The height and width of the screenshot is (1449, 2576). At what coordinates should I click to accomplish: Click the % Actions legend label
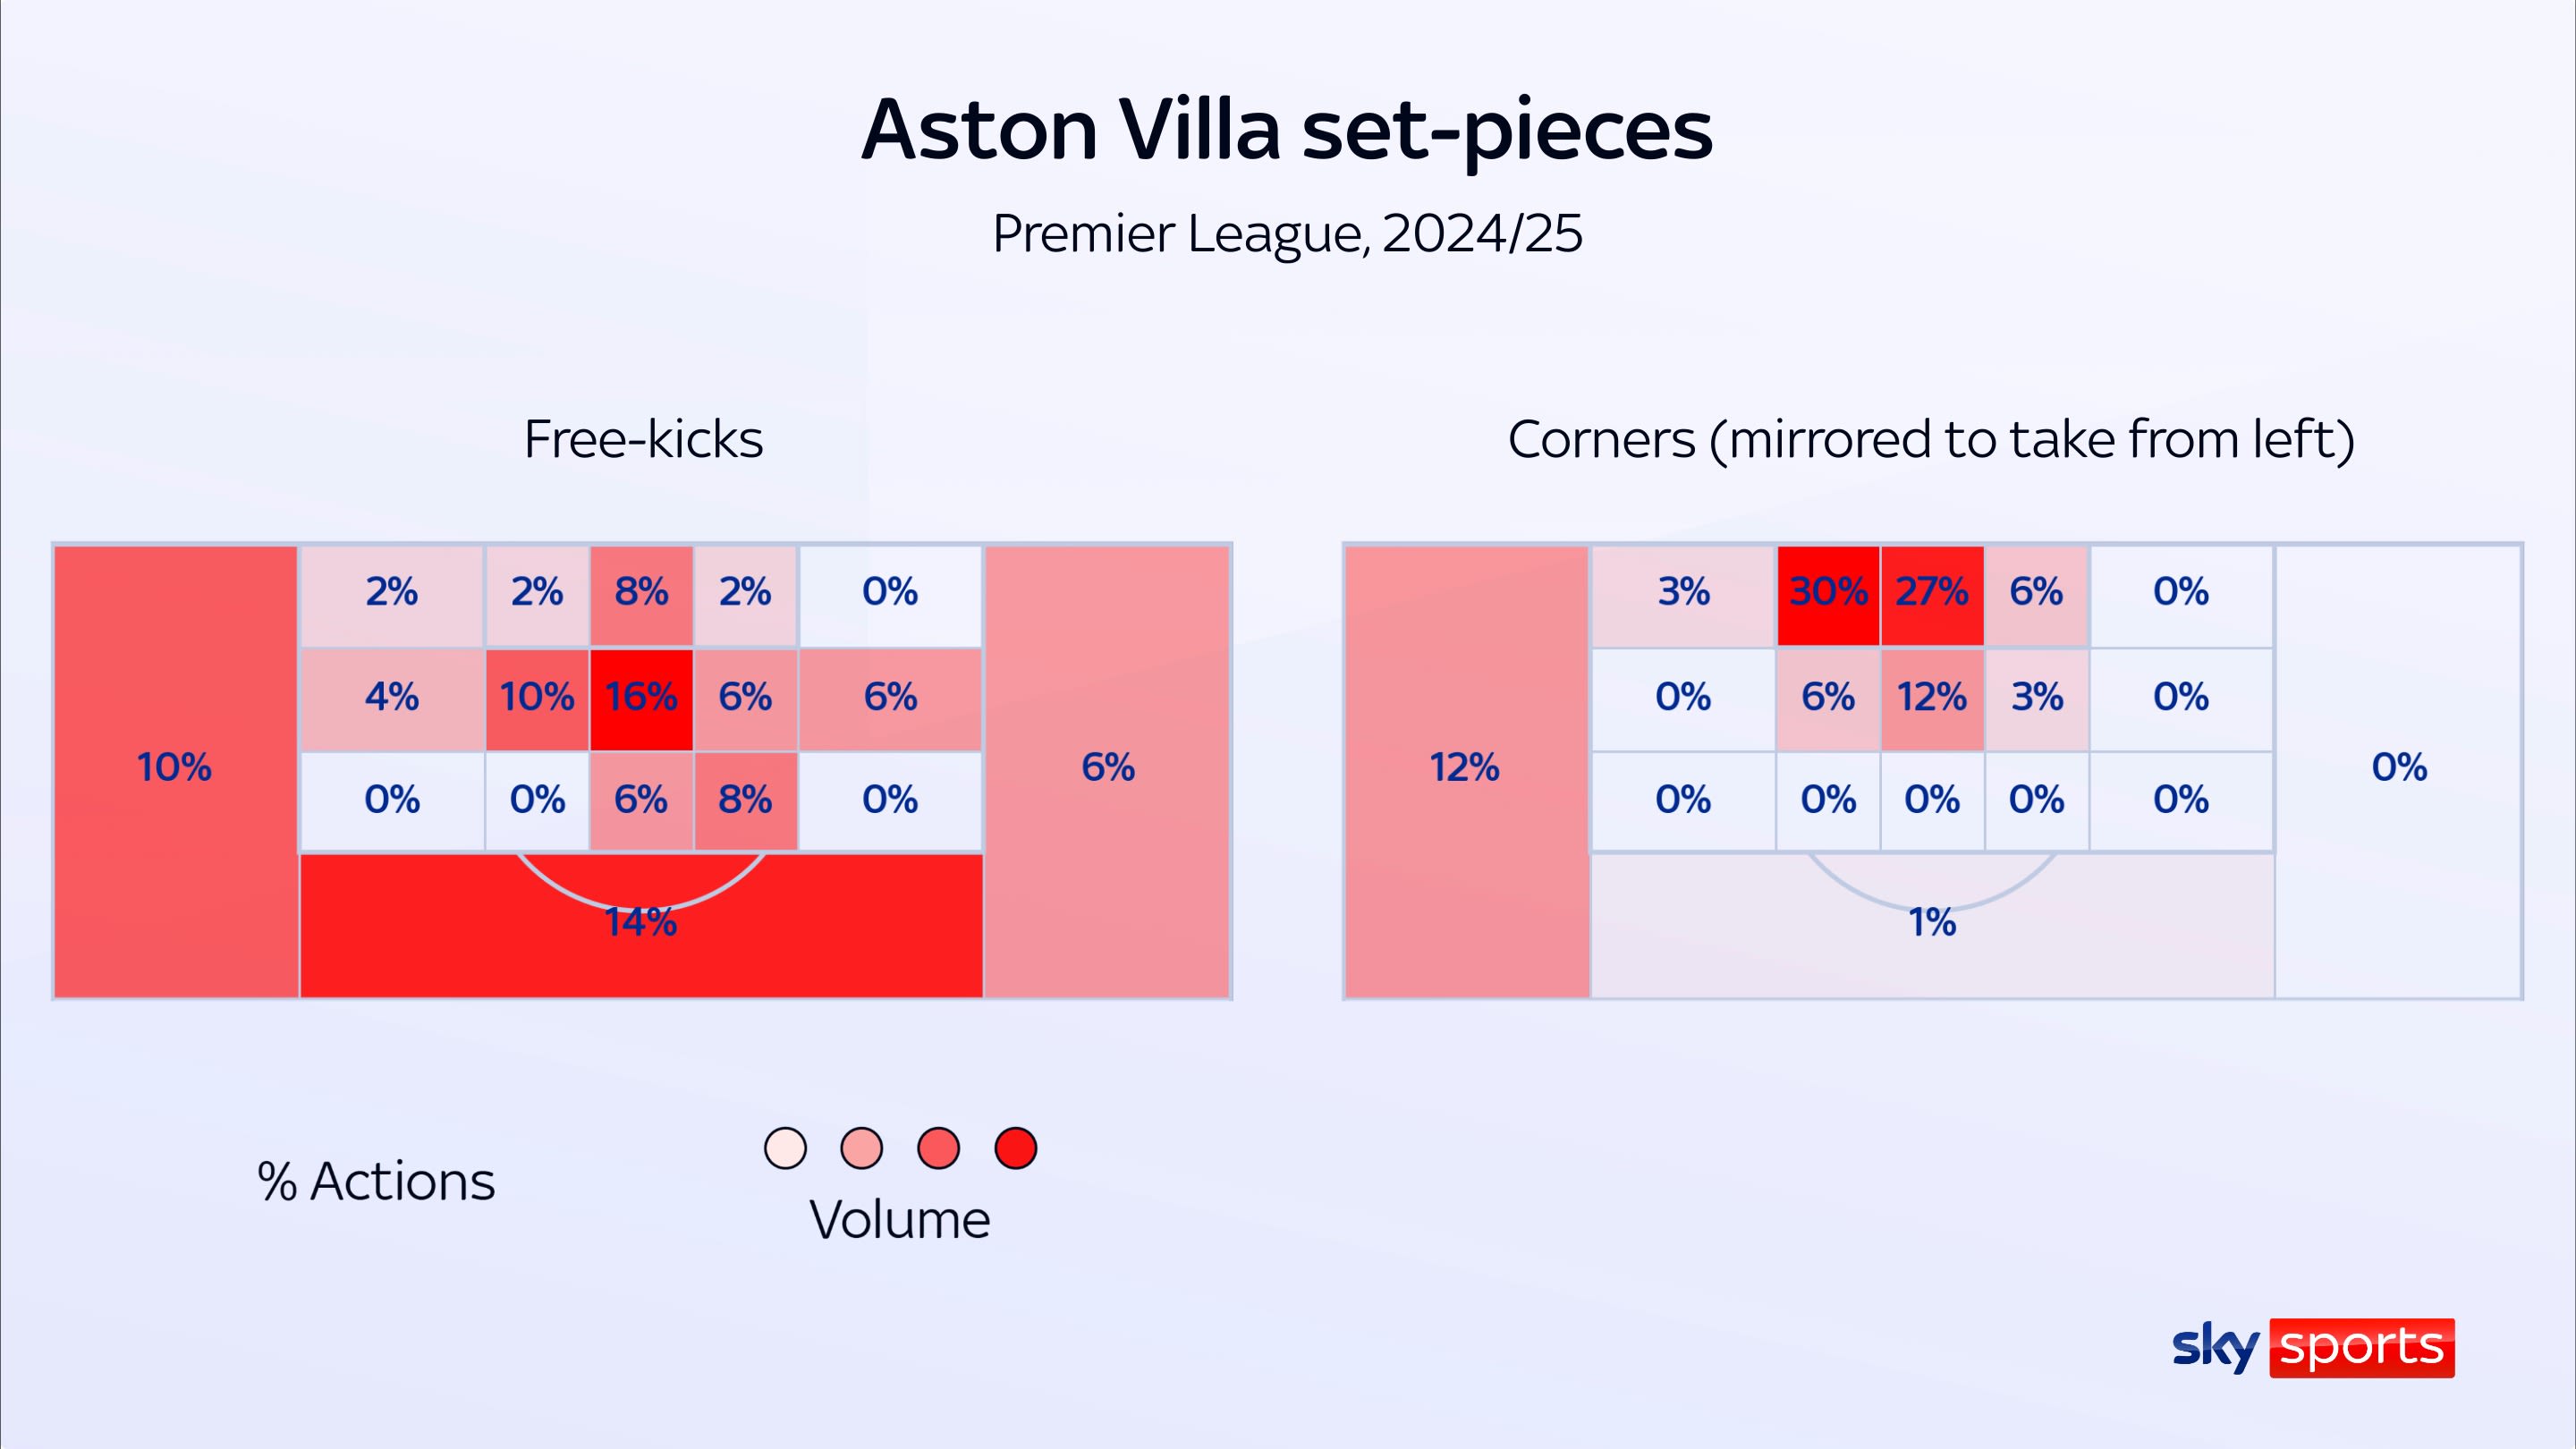coord(376,1181)
